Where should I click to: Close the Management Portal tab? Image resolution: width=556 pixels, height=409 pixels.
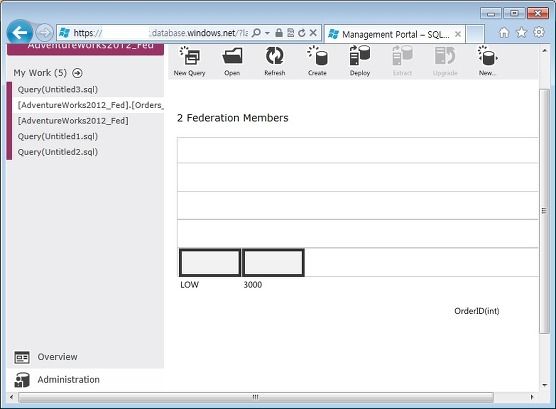tap(458, 34)
